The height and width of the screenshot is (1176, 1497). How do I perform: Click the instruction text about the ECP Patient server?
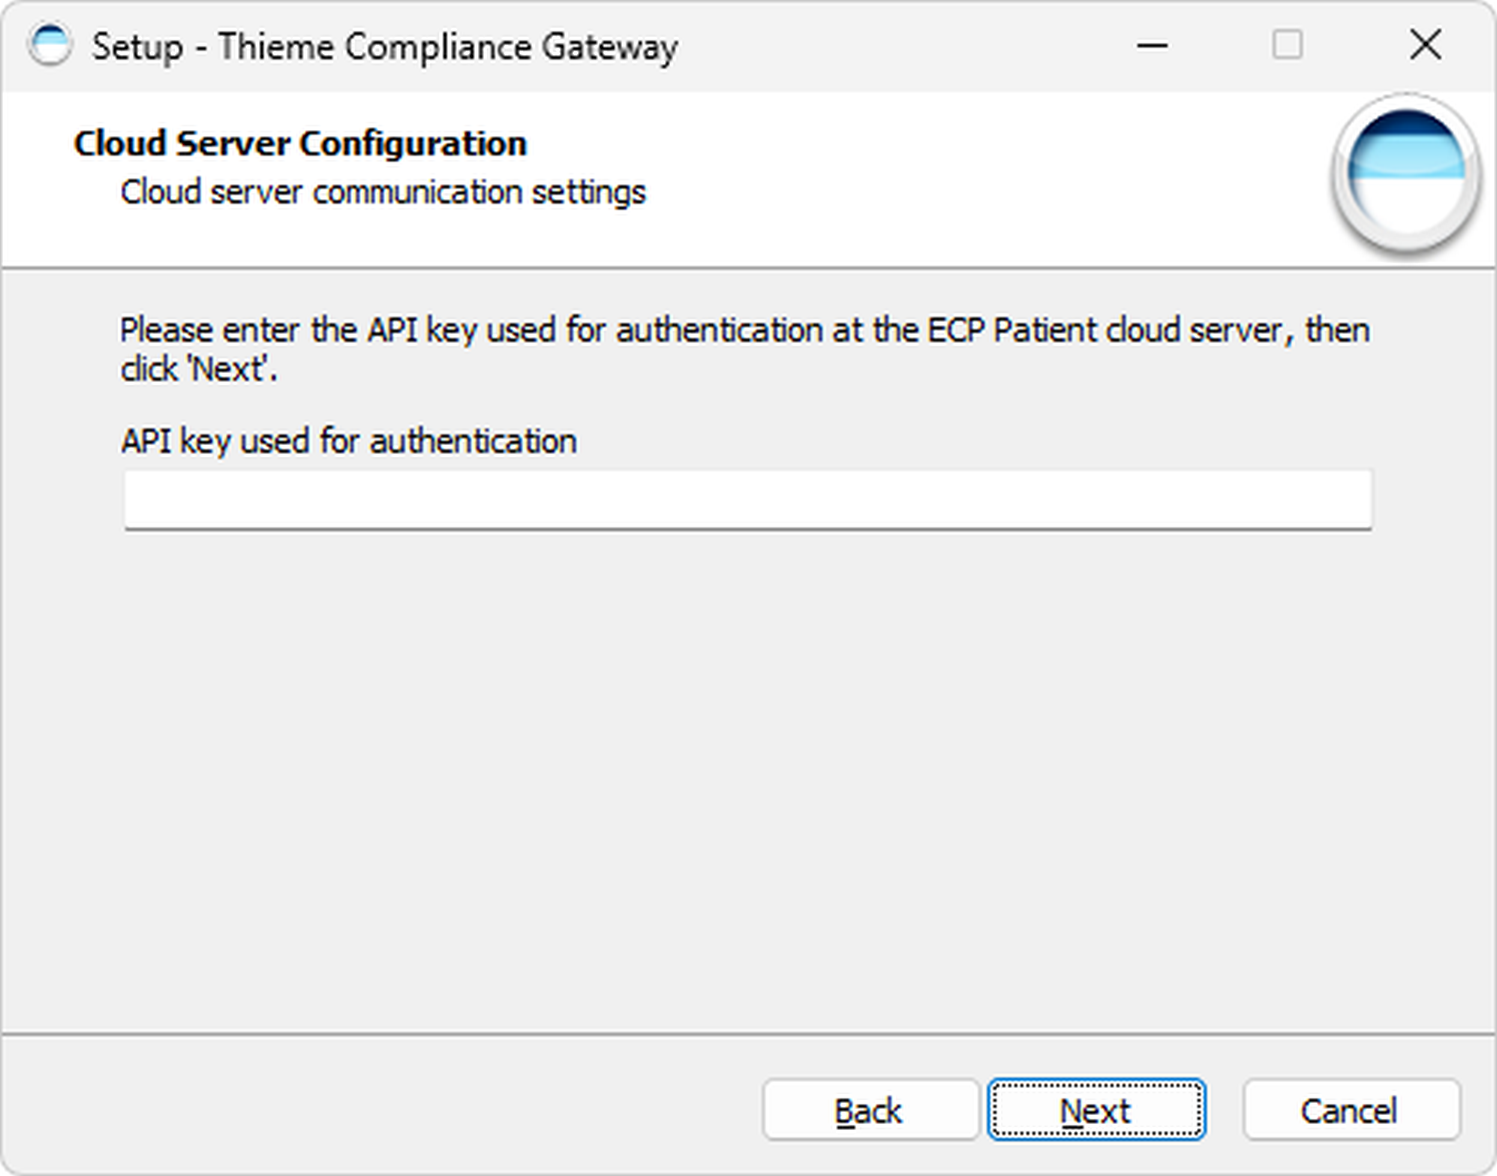point(744,330)
